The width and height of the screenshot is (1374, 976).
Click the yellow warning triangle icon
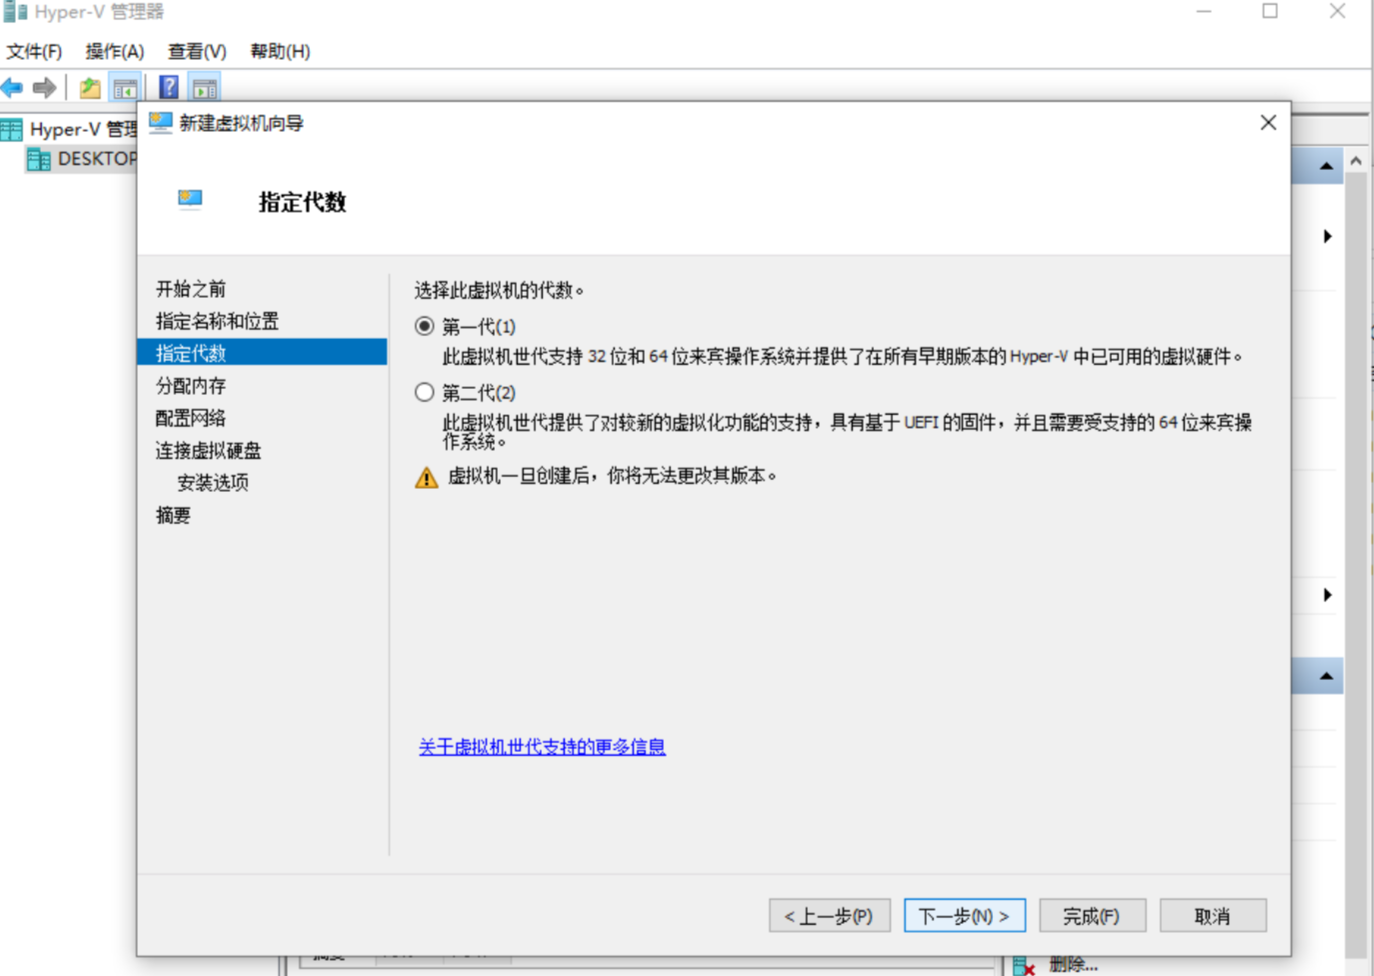tap(427, 477)
